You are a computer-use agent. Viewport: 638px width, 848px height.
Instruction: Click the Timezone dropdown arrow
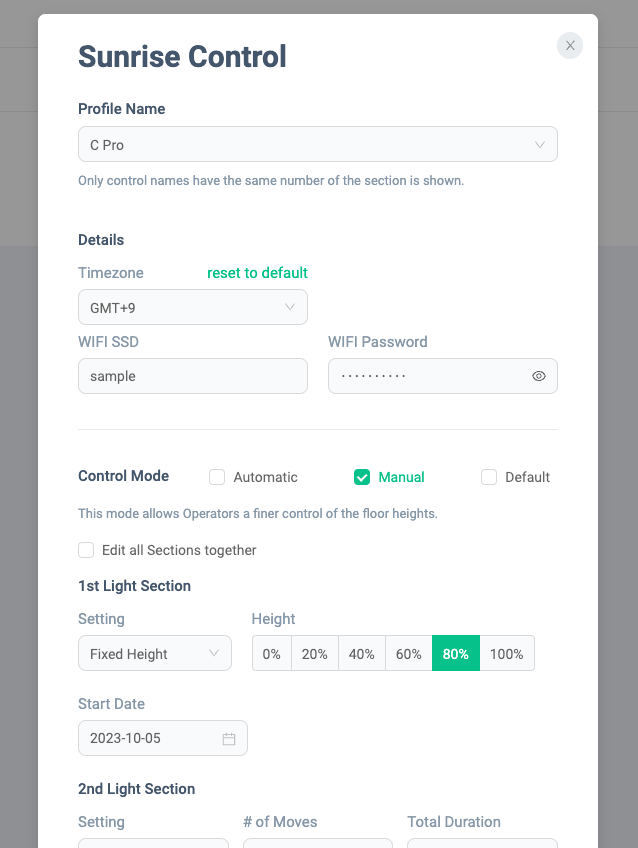(x=290, y=307)
